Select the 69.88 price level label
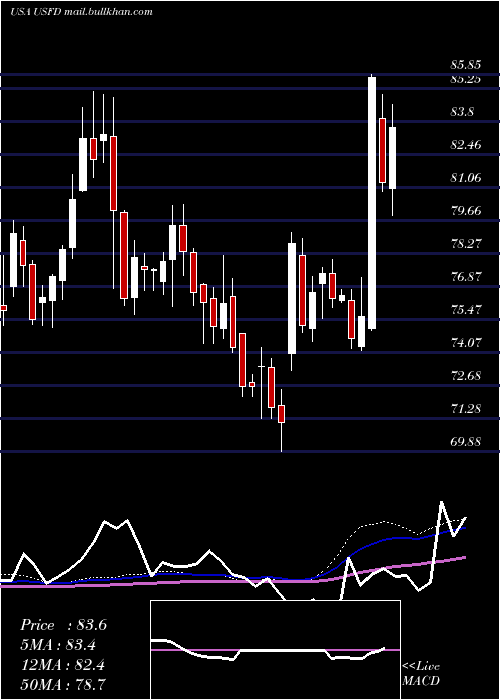The image size is (500, 700). (466, 442)
